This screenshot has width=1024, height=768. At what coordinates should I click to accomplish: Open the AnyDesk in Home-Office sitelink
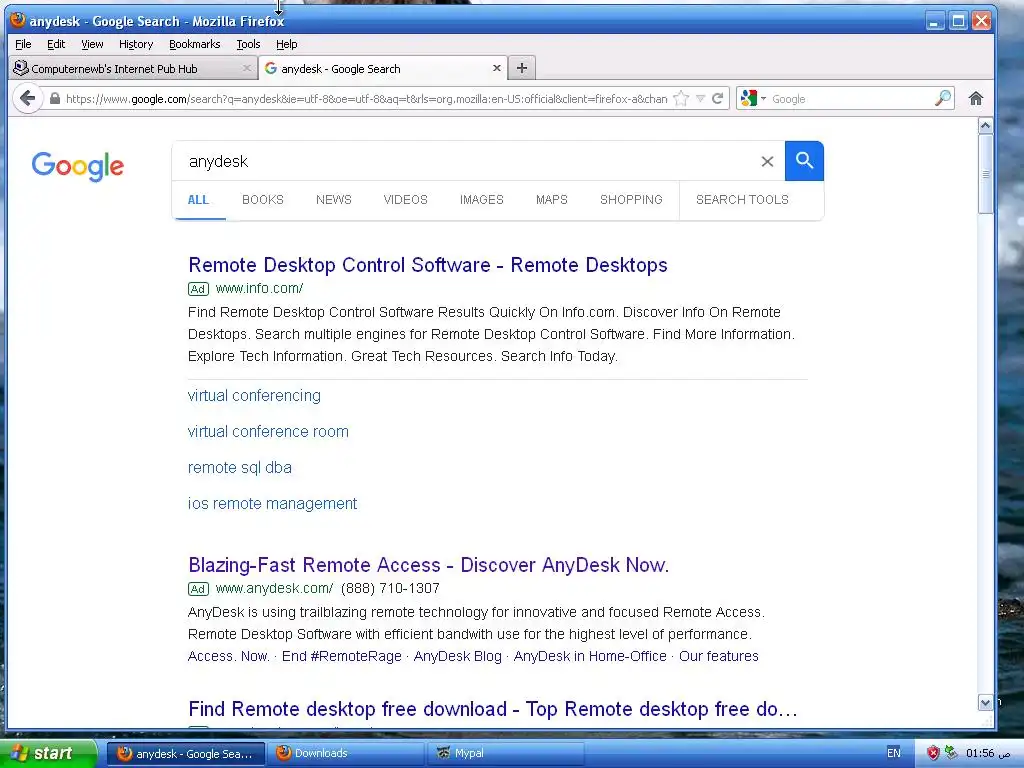tap(590, 656)
